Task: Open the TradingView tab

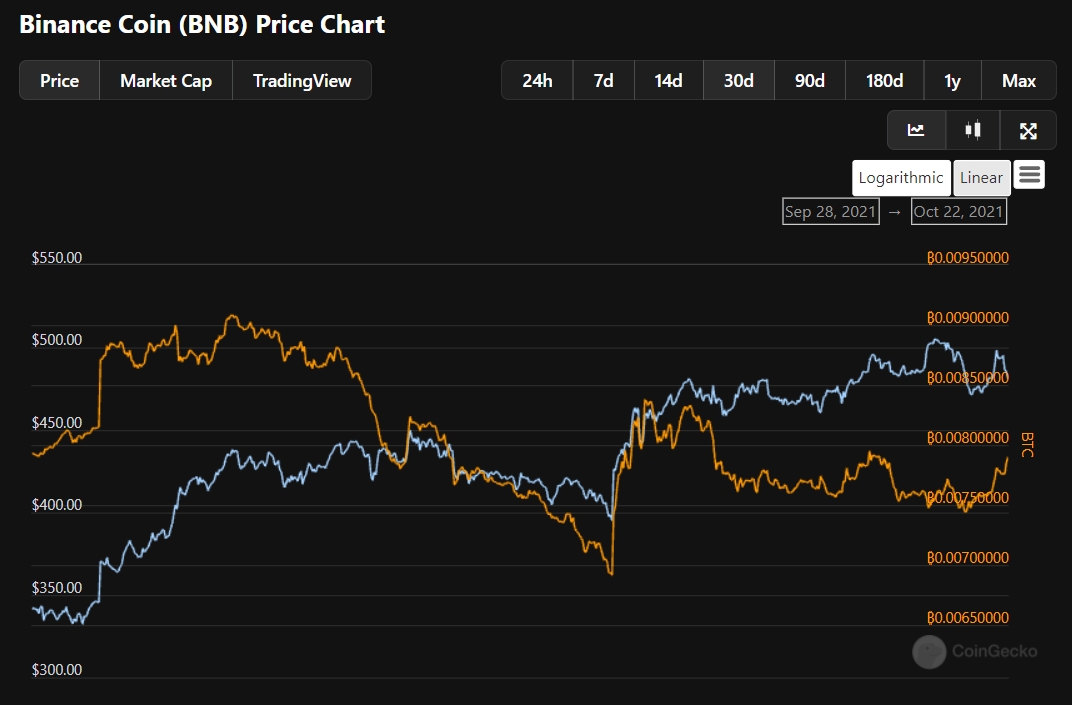Action: [302, 81]
